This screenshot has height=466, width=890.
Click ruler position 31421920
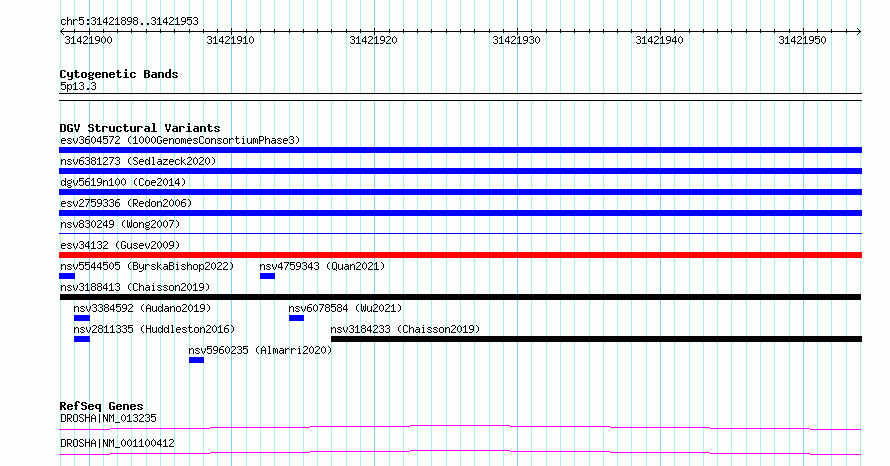[x=373, y=40]
